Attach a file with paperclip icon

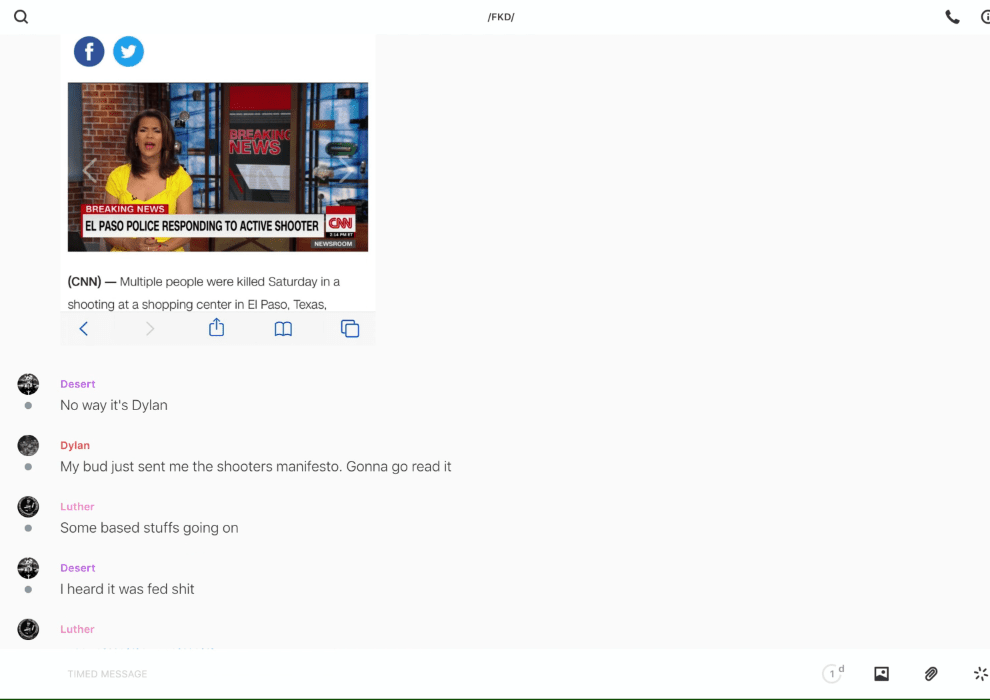point(931,674)
